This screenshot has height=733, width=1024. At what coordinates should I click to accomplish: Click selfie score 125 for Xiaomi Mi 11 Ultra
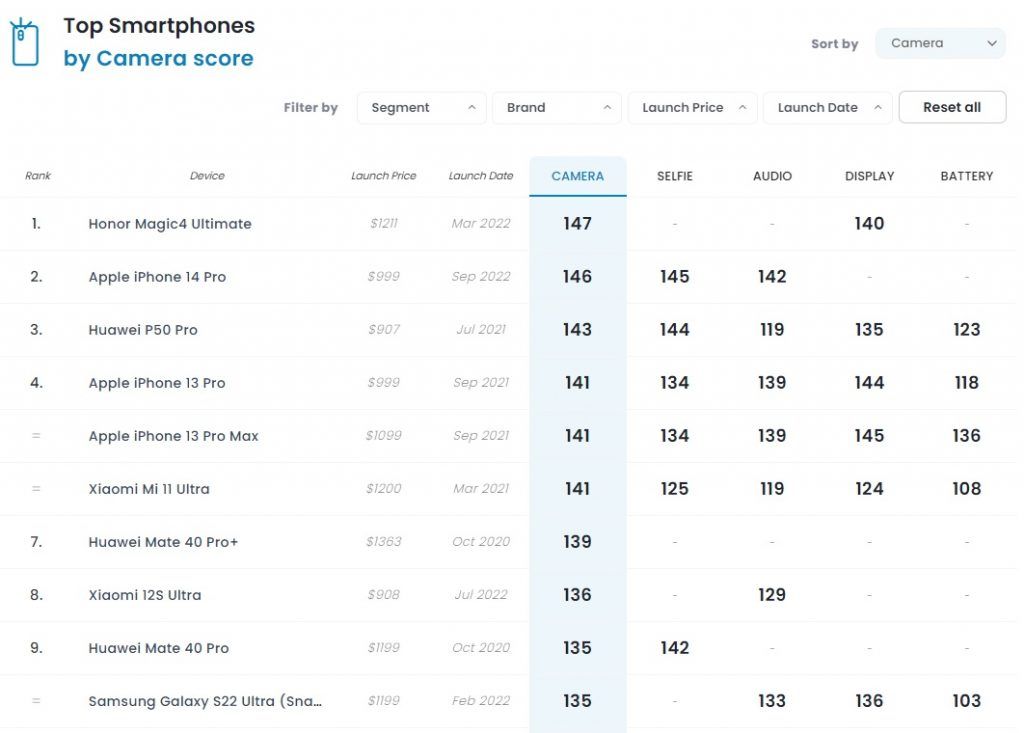coord(675,489)
